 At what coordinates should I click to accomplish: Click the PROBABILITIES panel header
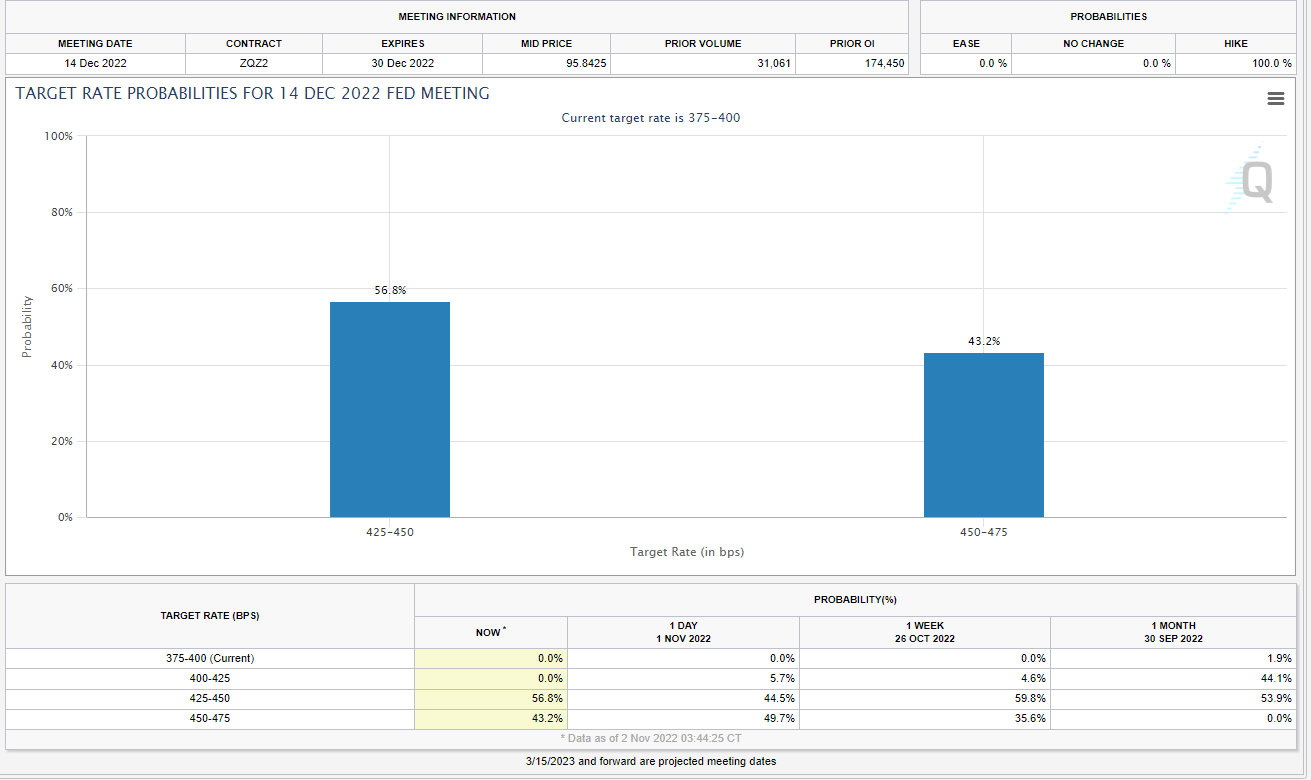pos(1110,17)
